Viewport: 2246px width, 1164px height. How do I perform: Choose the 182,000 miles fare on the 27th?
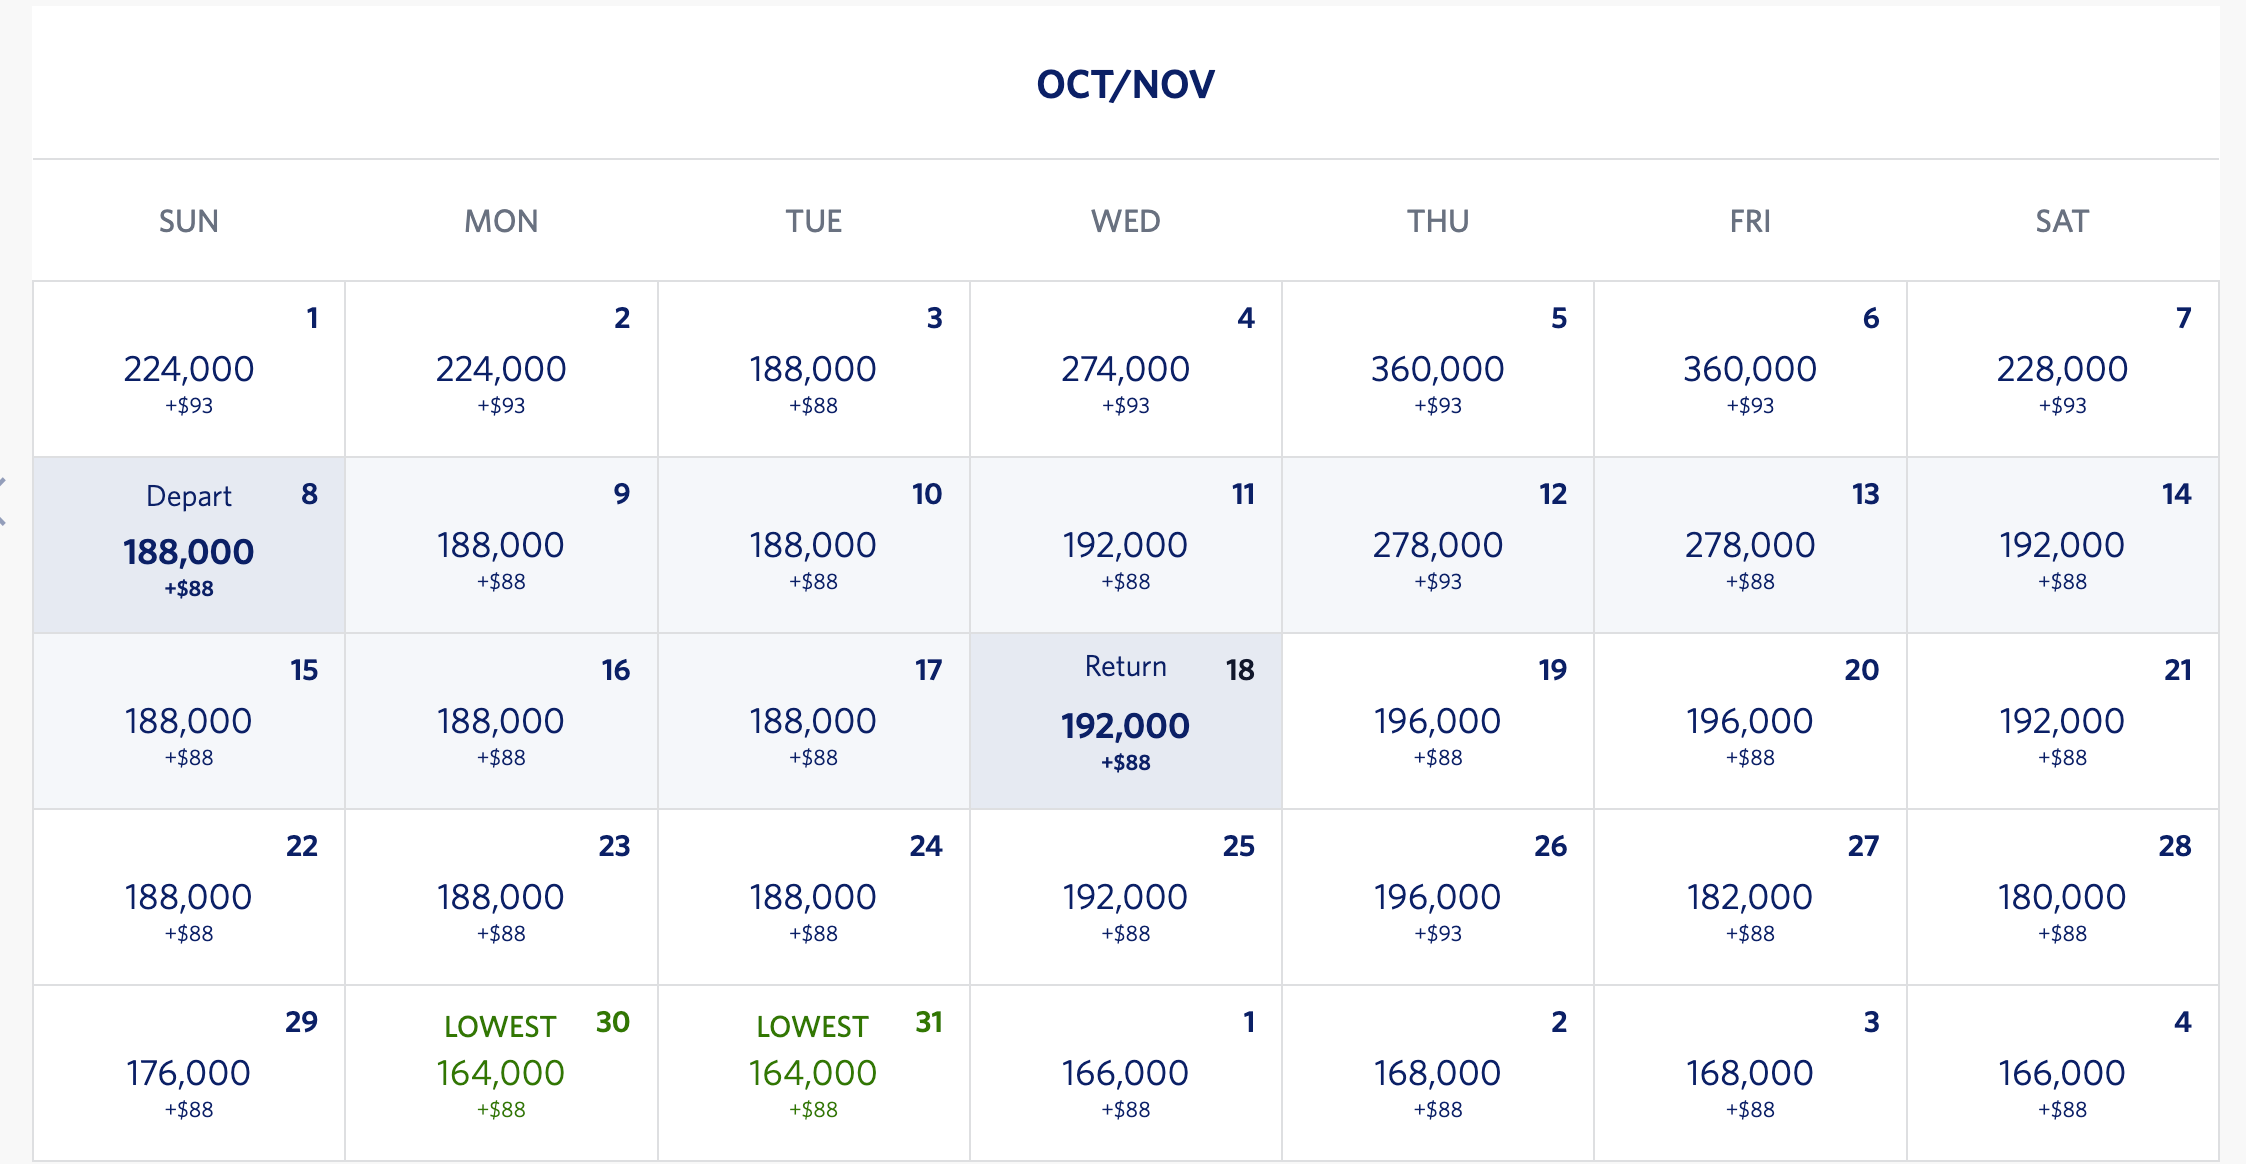(1750, 897)
